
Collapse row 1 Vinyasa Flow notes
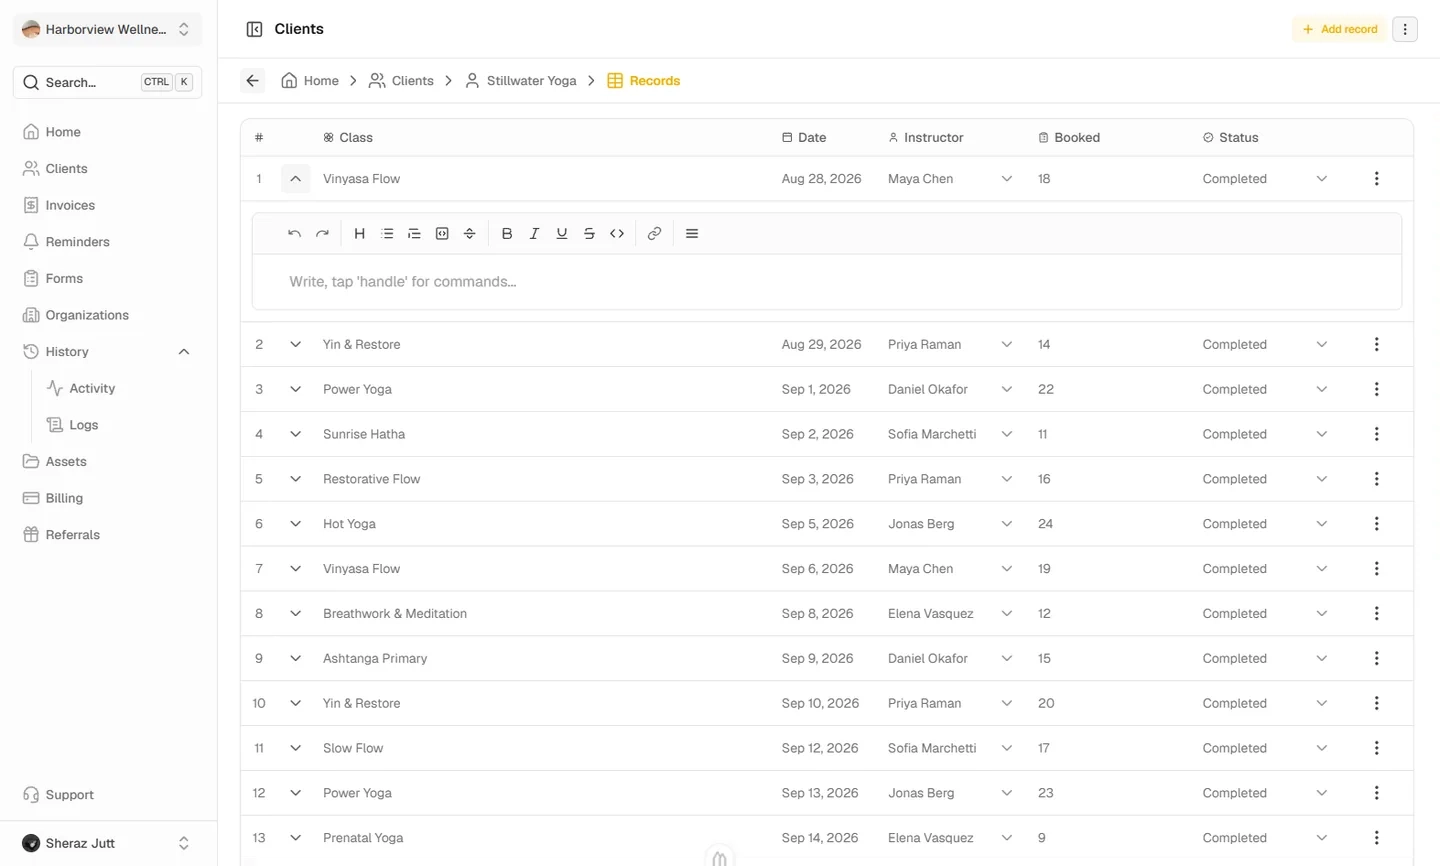295,179
